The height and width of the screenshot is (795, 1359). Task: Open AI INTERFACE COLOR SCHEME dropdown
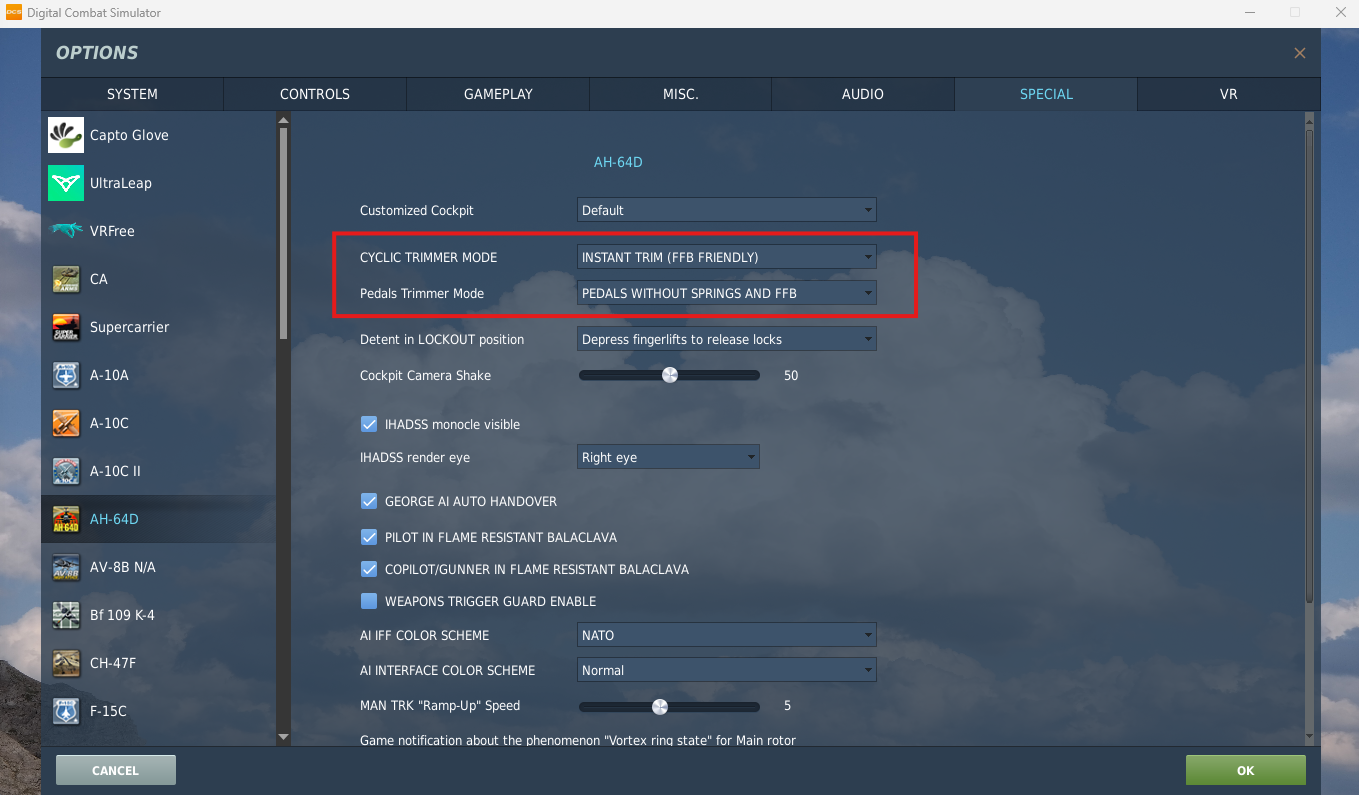click(x=727, y=670)
